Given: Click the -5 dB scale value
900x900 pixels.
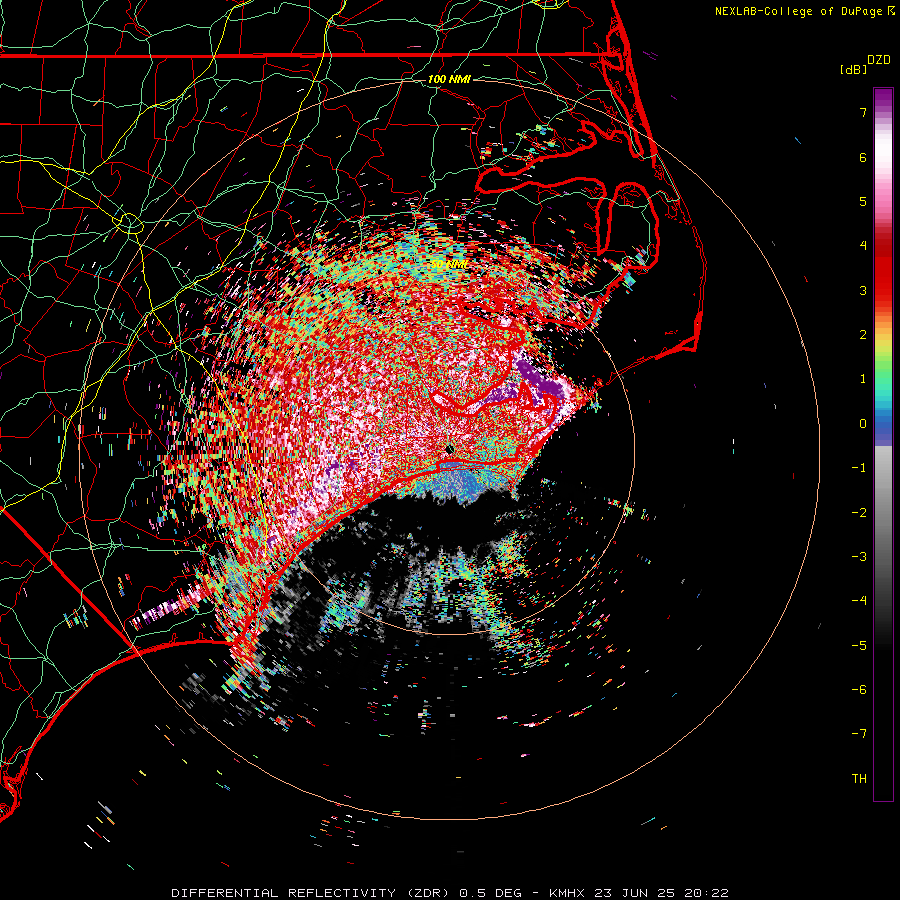Looking at the screenshot, I should [x=859, y=646].
